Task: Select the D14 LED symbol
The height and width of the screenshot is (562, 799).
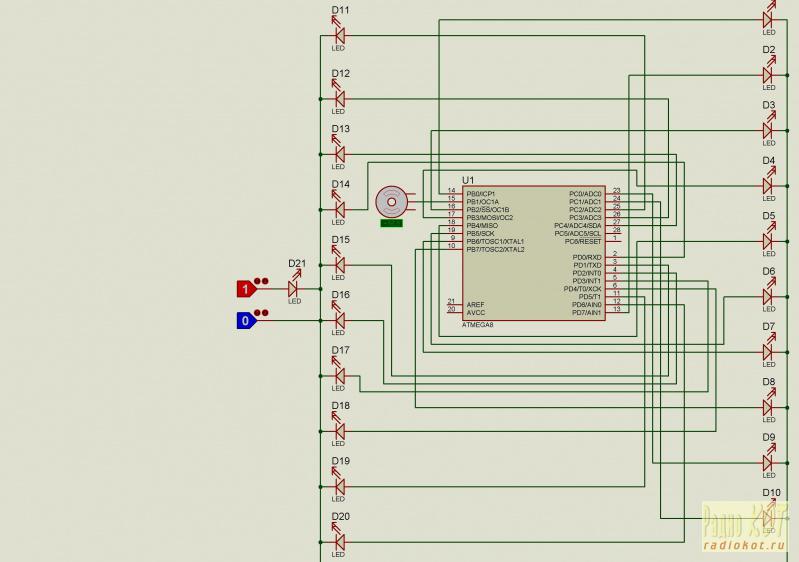Action: 339,209
